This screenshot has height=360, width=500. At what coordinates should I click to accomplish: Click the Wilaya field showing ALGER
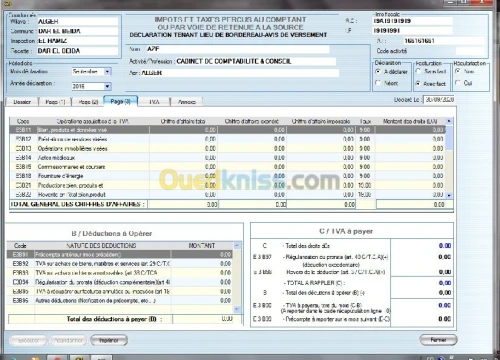pyautogui.click(x=77, y=21)
